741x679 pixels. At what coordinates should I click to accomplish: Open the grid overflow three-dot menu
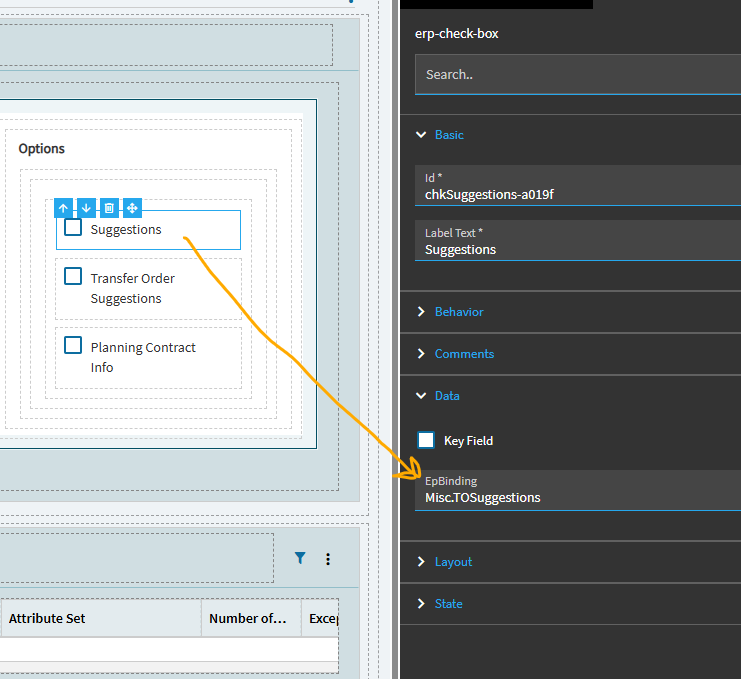click(x=328, y=559)
